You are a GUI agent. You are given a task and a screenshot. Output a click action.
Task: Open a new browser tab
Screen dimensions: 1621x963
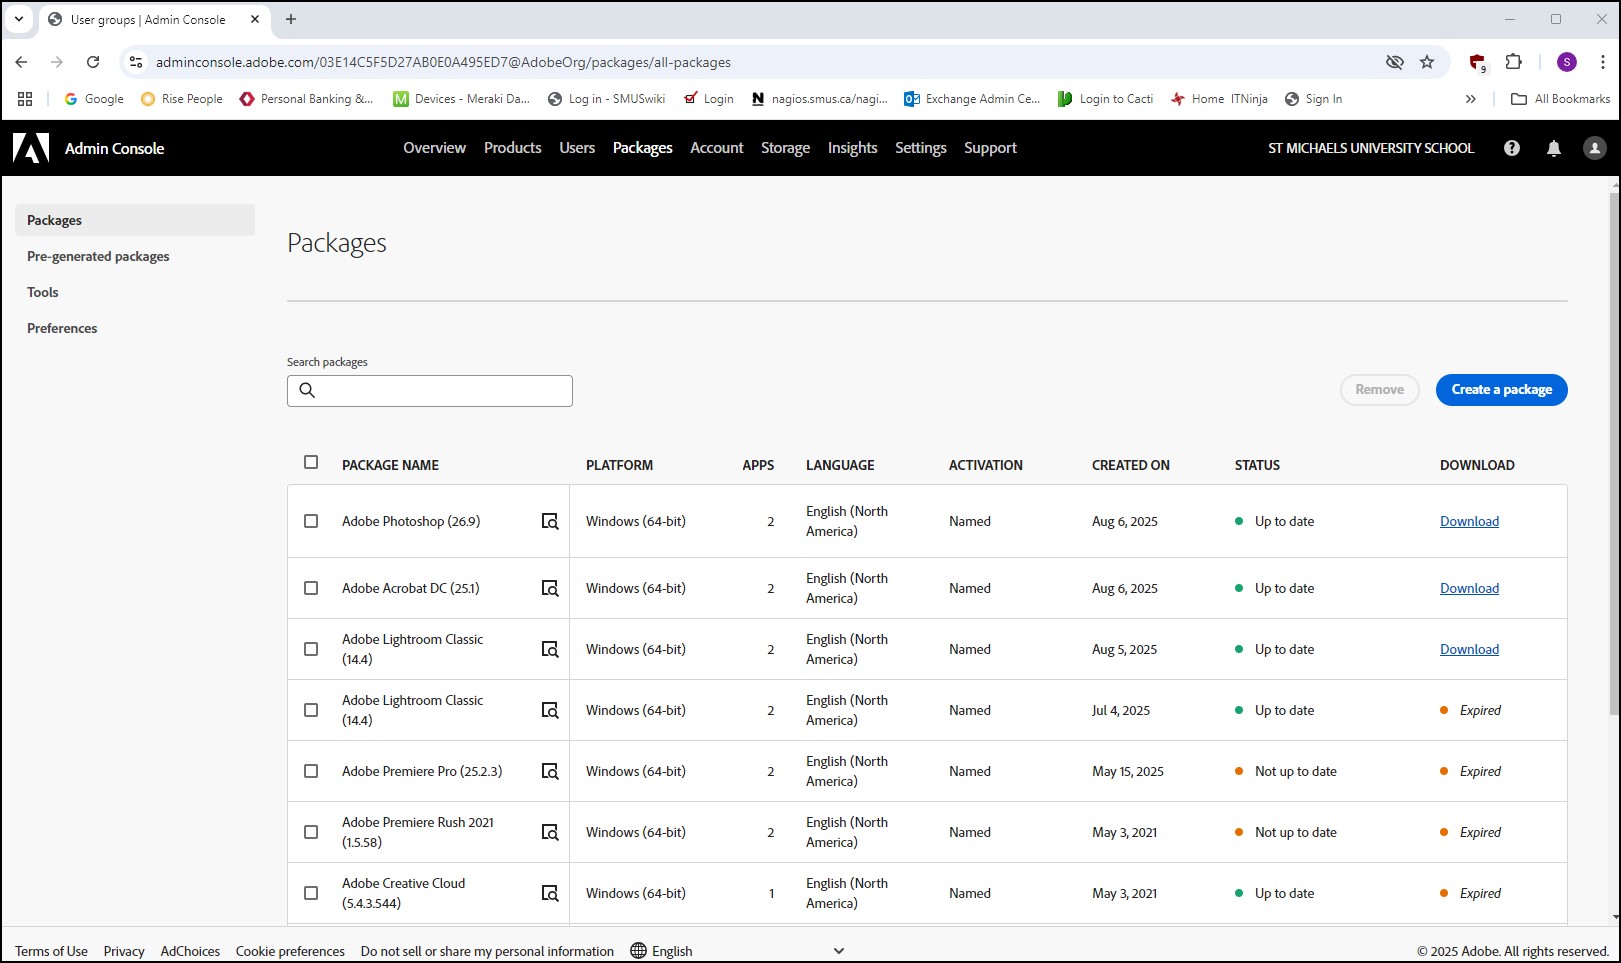291,19
